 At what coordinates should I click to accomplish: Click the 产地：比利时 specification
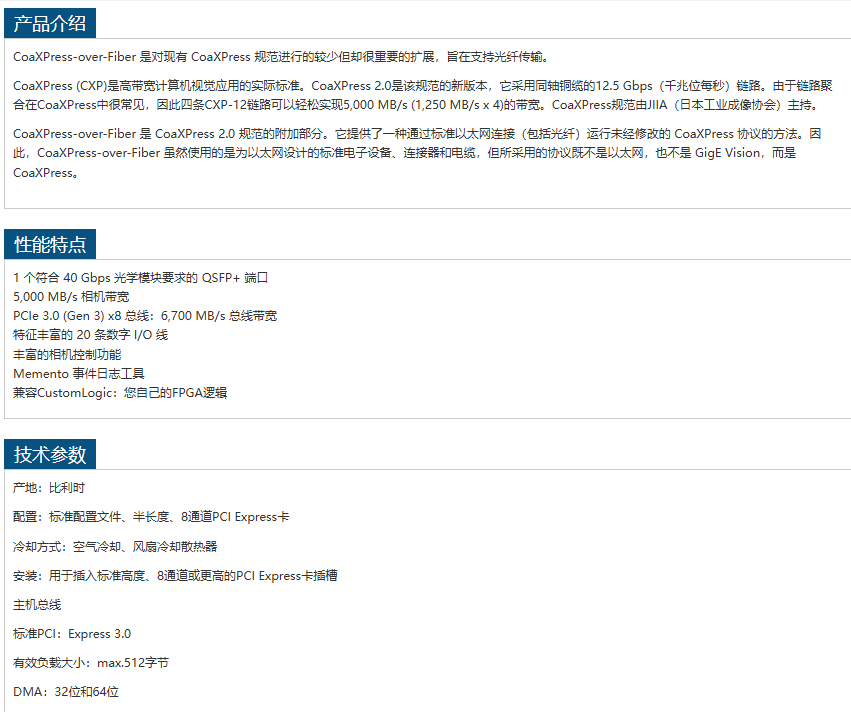point(49,488)
